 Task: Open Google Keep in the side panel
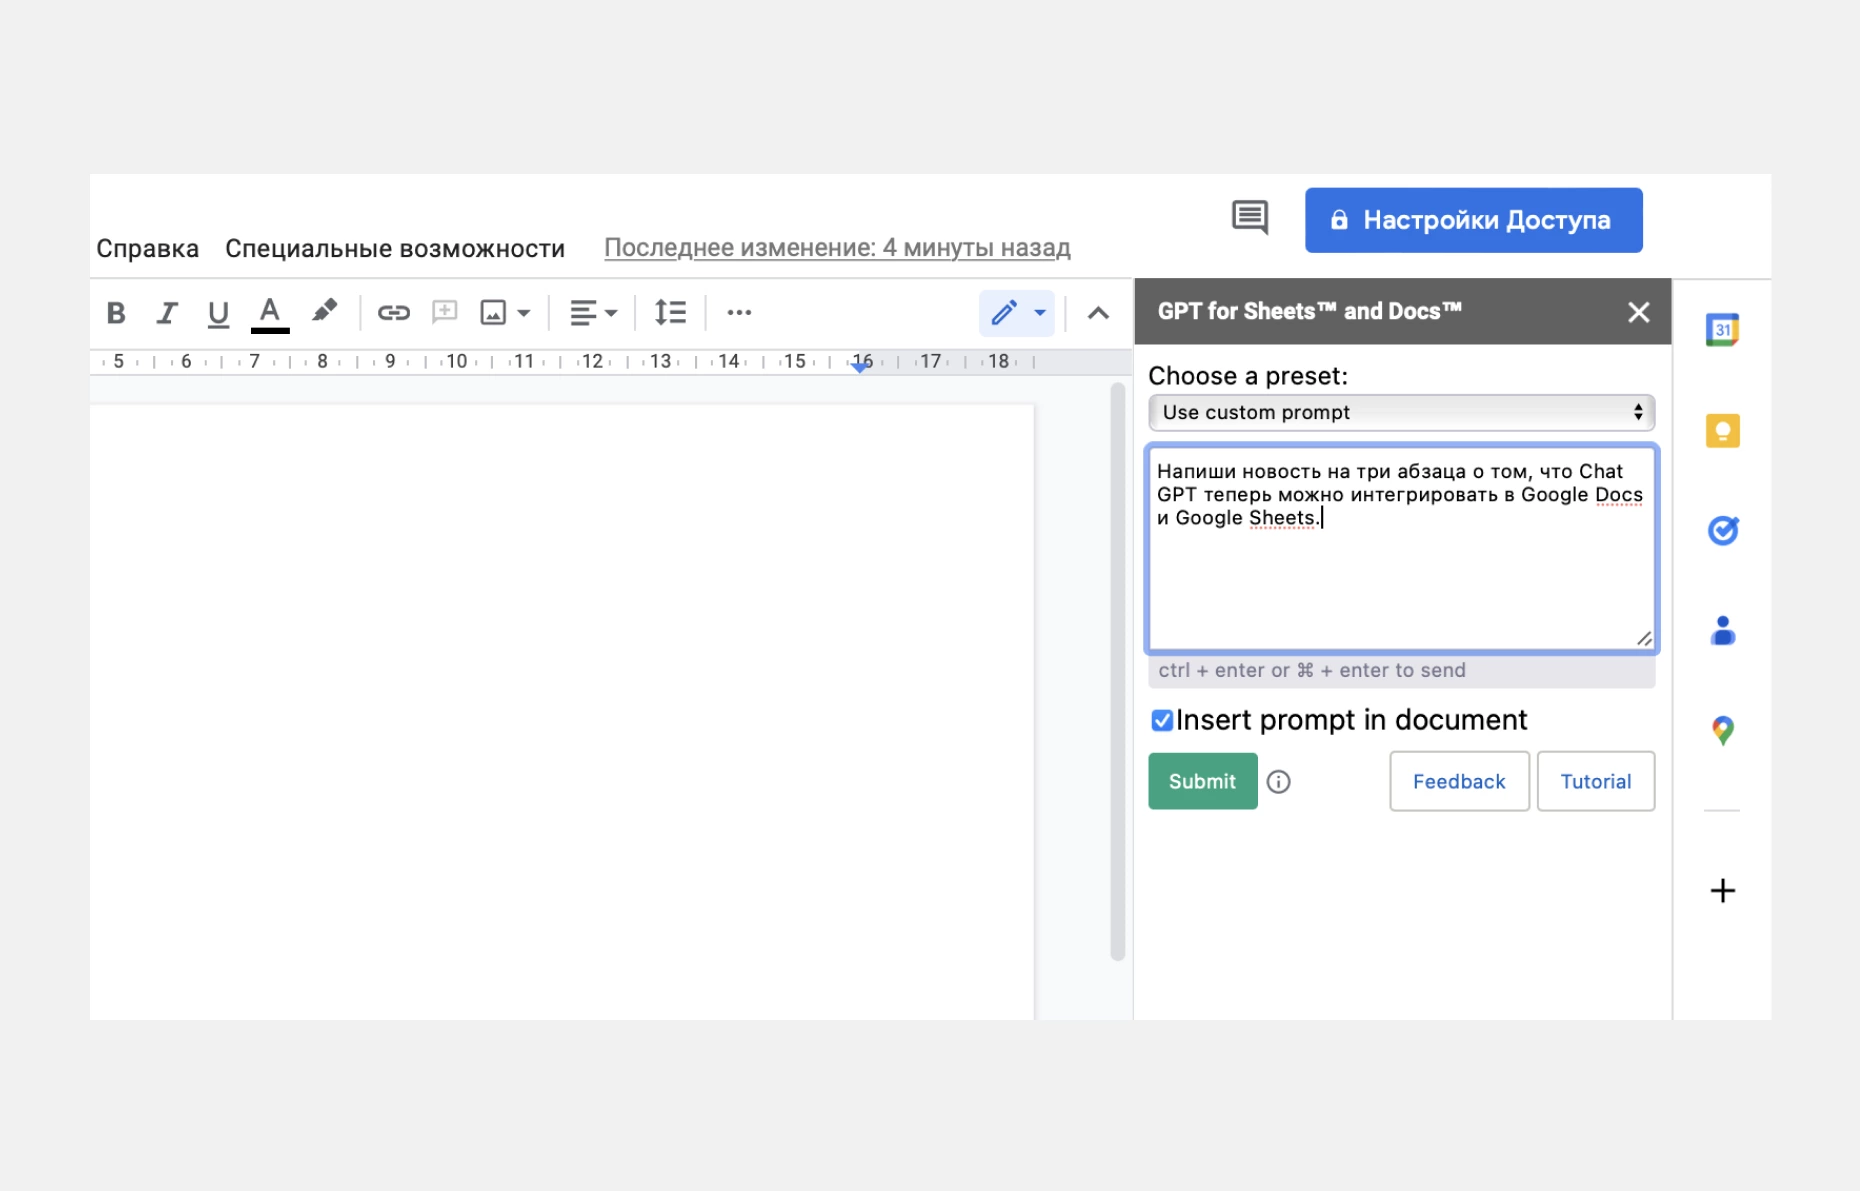1722,431
